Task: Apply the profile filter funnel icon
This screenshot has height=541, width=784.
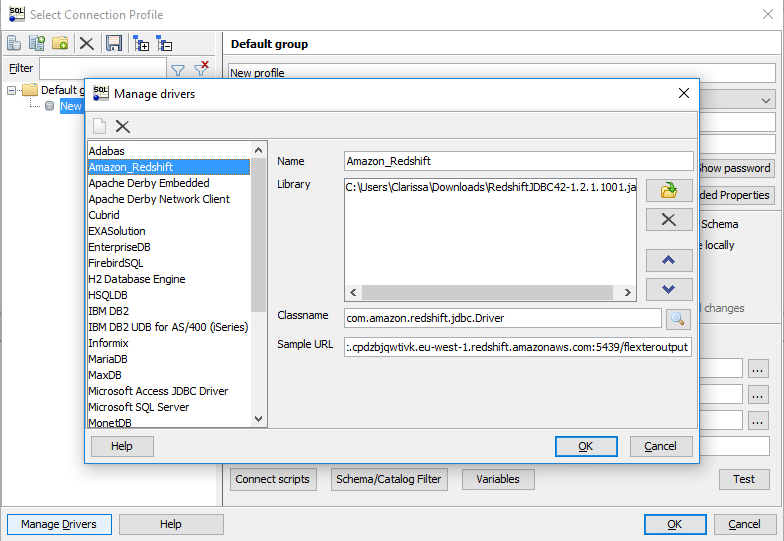Action: (178, 70)
